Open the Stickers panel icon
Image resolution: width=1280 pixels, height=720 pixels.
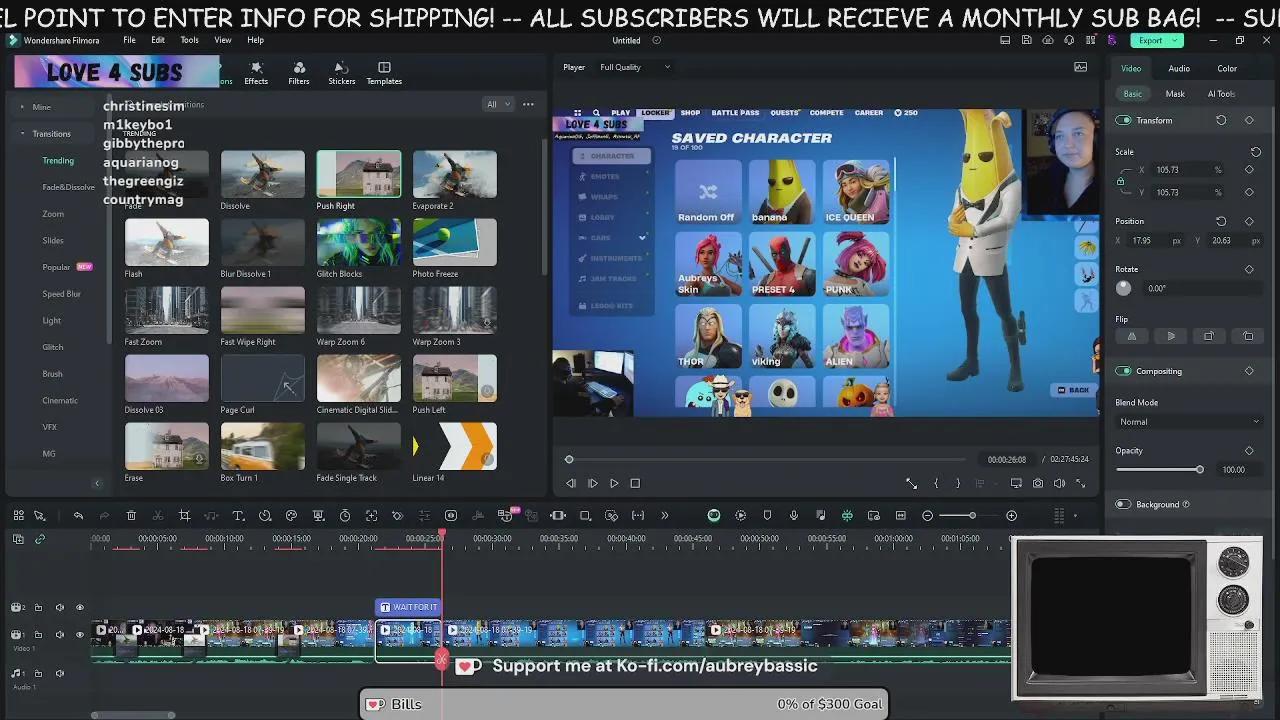pos(342,73)
